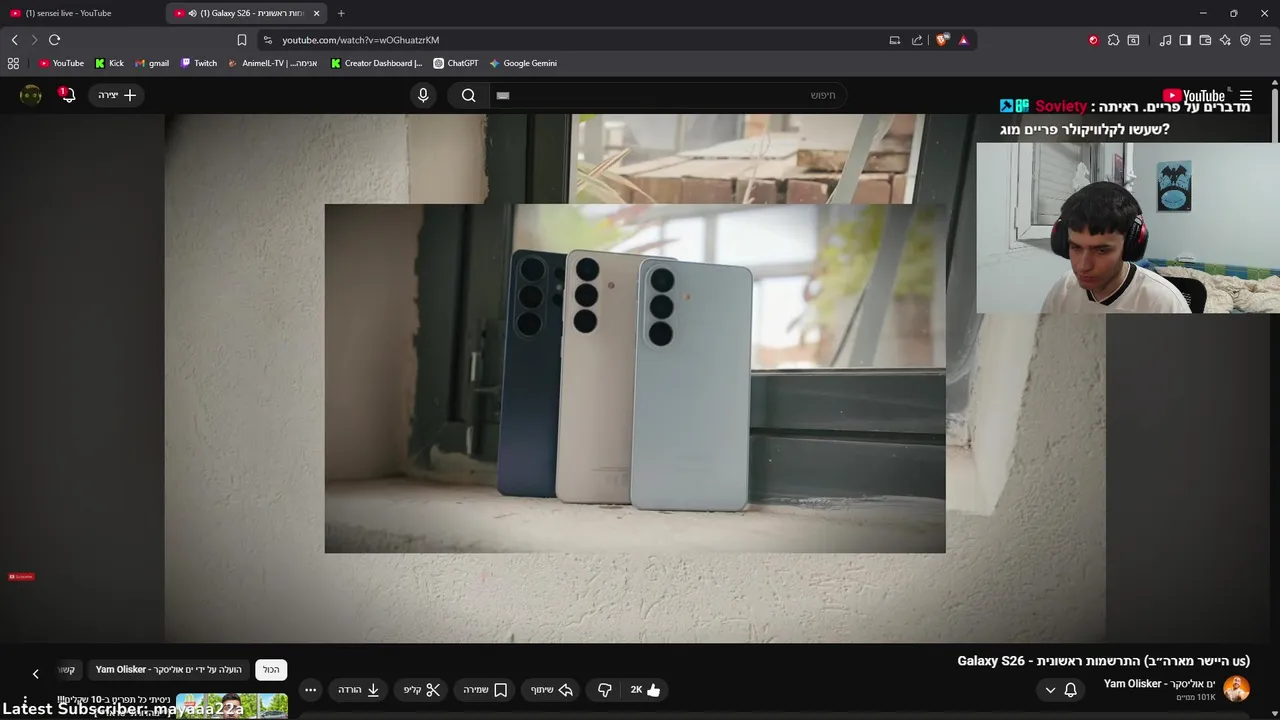Select the 'הכול' filter chip
1280x720 pixels.
click(271, 670)
